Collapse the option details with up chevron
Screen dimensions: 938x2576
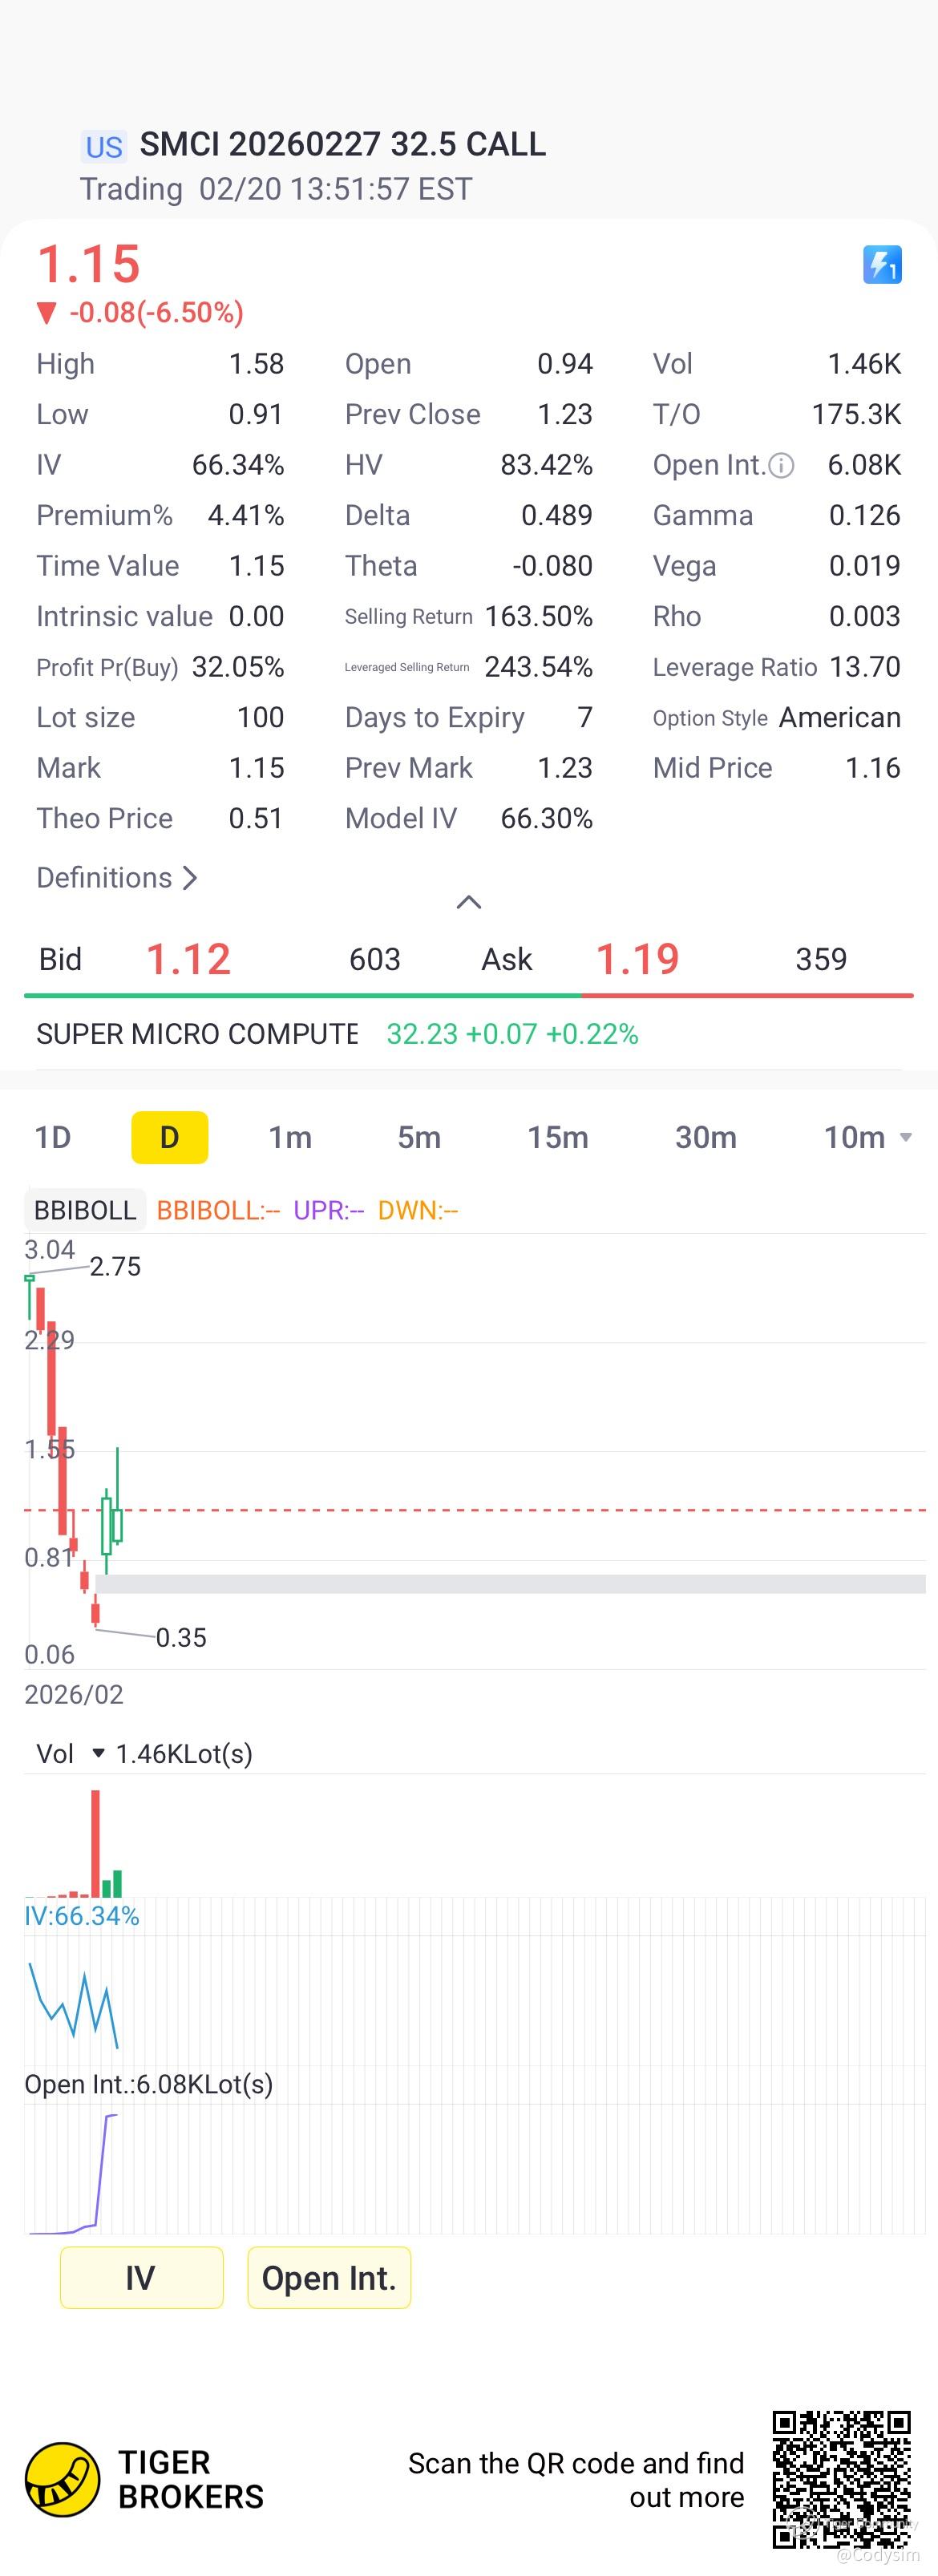pos(468,902)
